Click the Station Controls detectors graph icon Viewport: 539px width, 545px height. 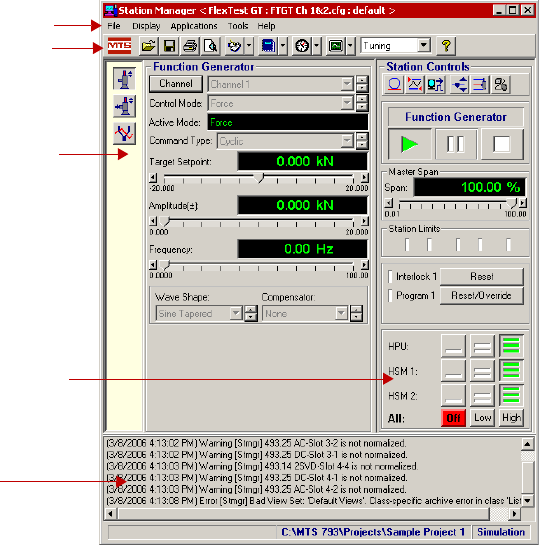(415, 84)
